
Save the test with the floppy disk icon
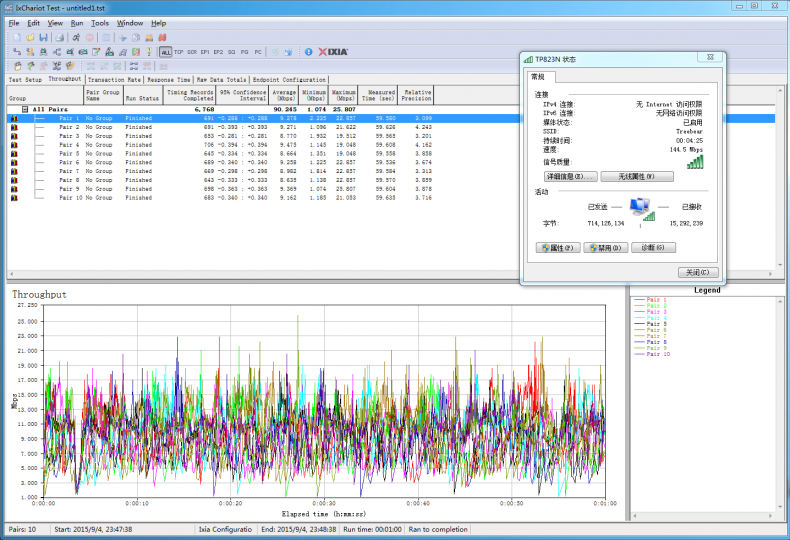click(43, 37)
